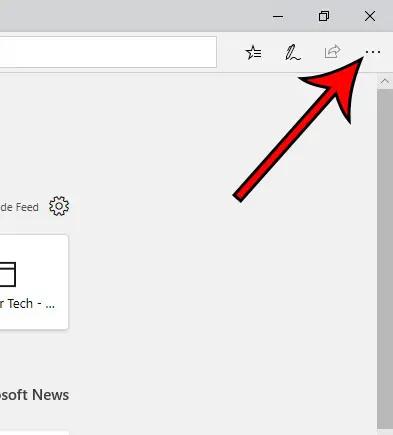Click the Add notes pen icon
The height and width of the screenshot is (435, 393).
(x=293, y=53)
